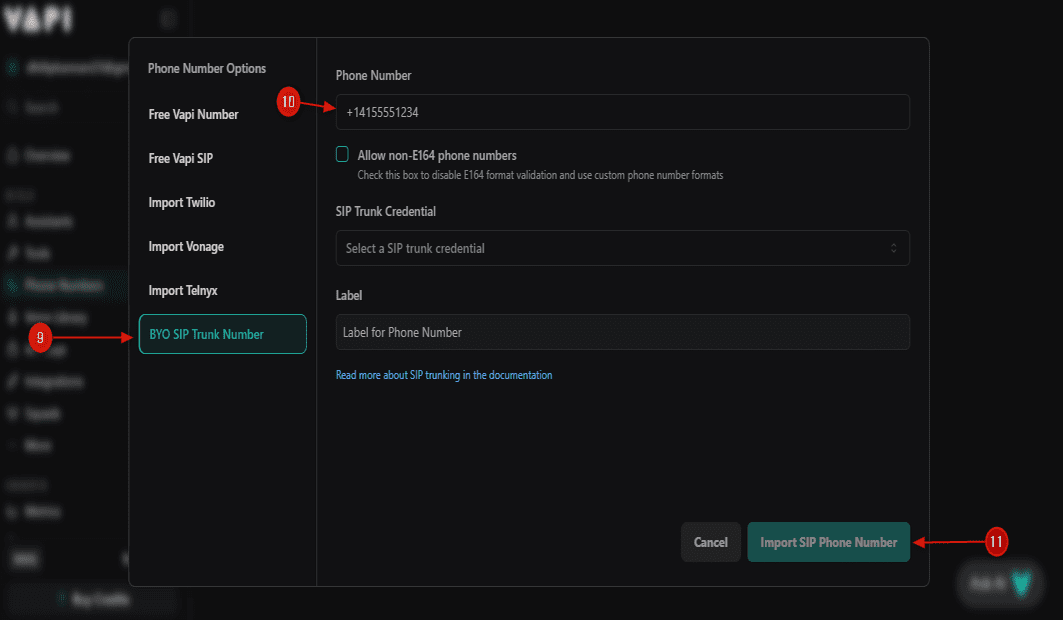
Task: Click the Voice Library icon
Action: 11,317
